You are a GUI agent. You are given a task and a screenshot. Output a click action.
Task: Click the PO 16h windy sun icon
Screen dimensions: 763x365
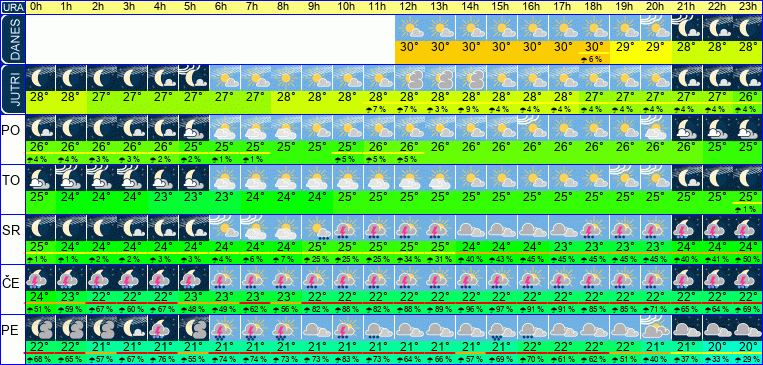click(533, 128)
